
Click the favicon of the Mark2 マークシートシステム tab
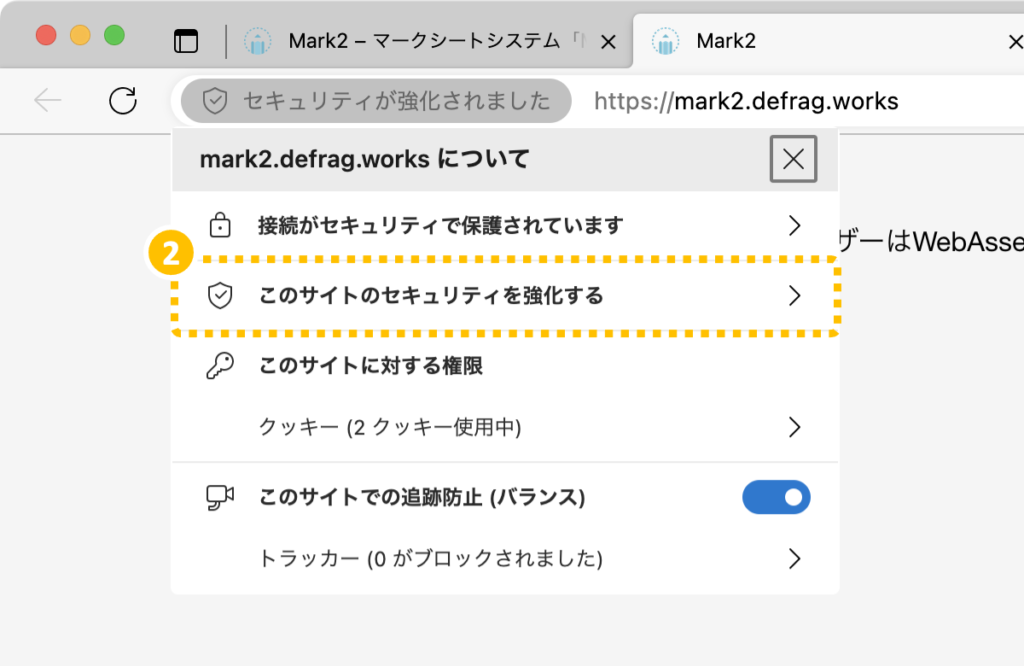tap(258, 41)
